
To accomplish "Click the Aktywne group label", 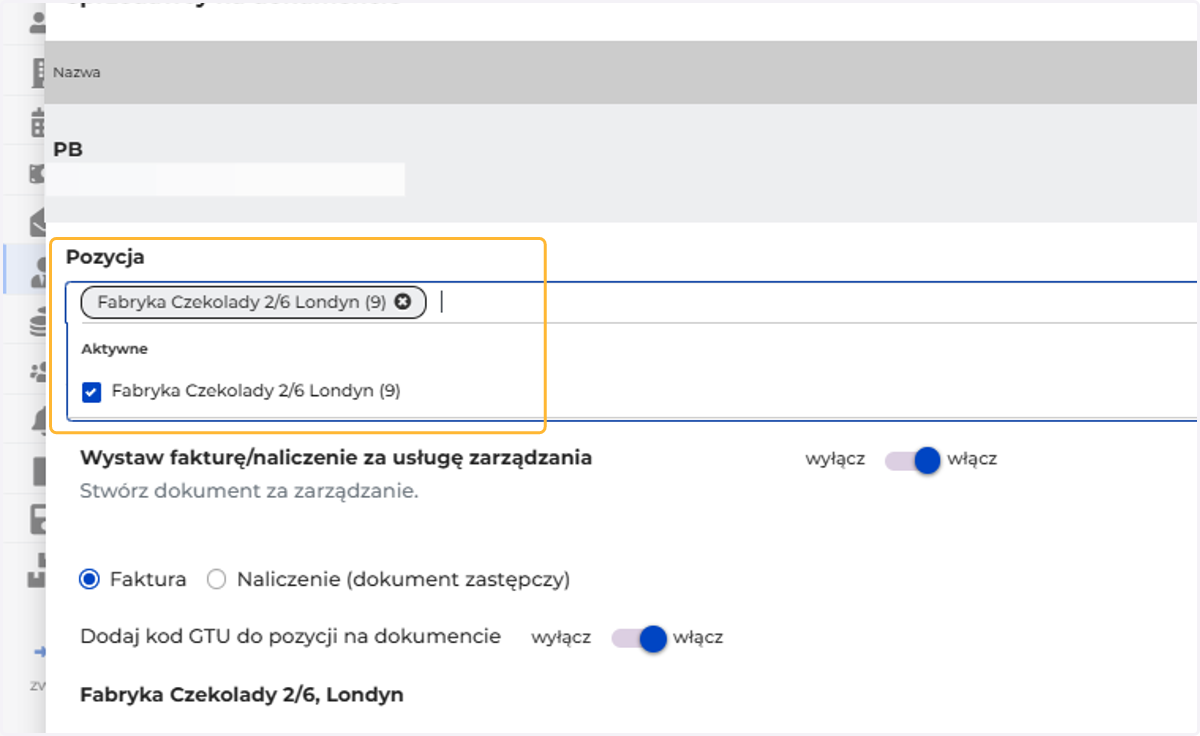I will (x=115, y=349).
